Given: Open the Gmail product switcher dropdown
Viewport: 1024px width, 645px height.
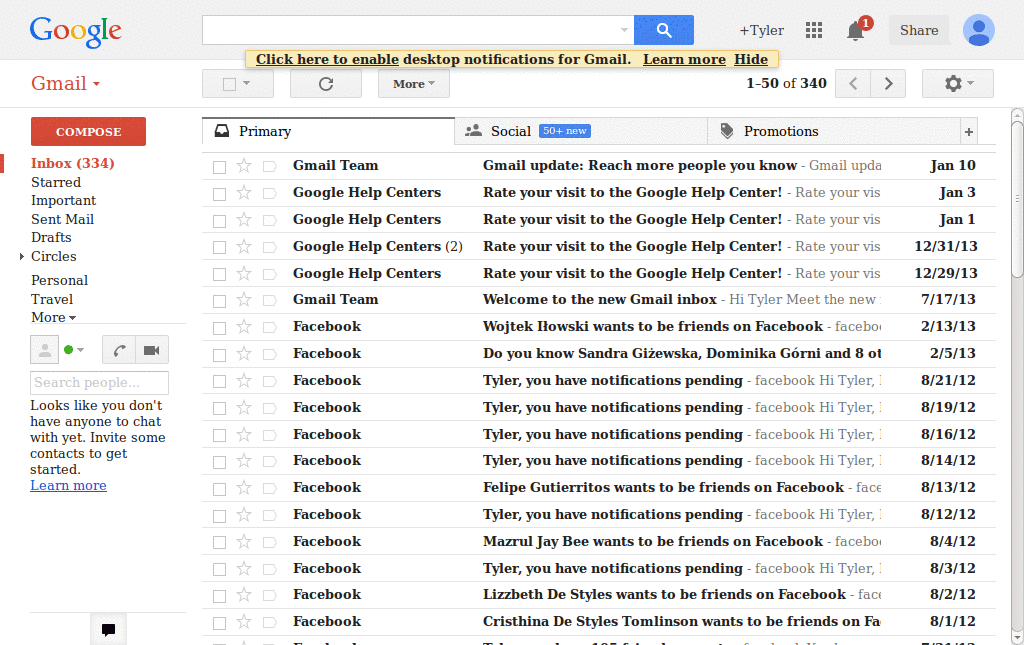Looking at the screenshot, I should [65, 84].
